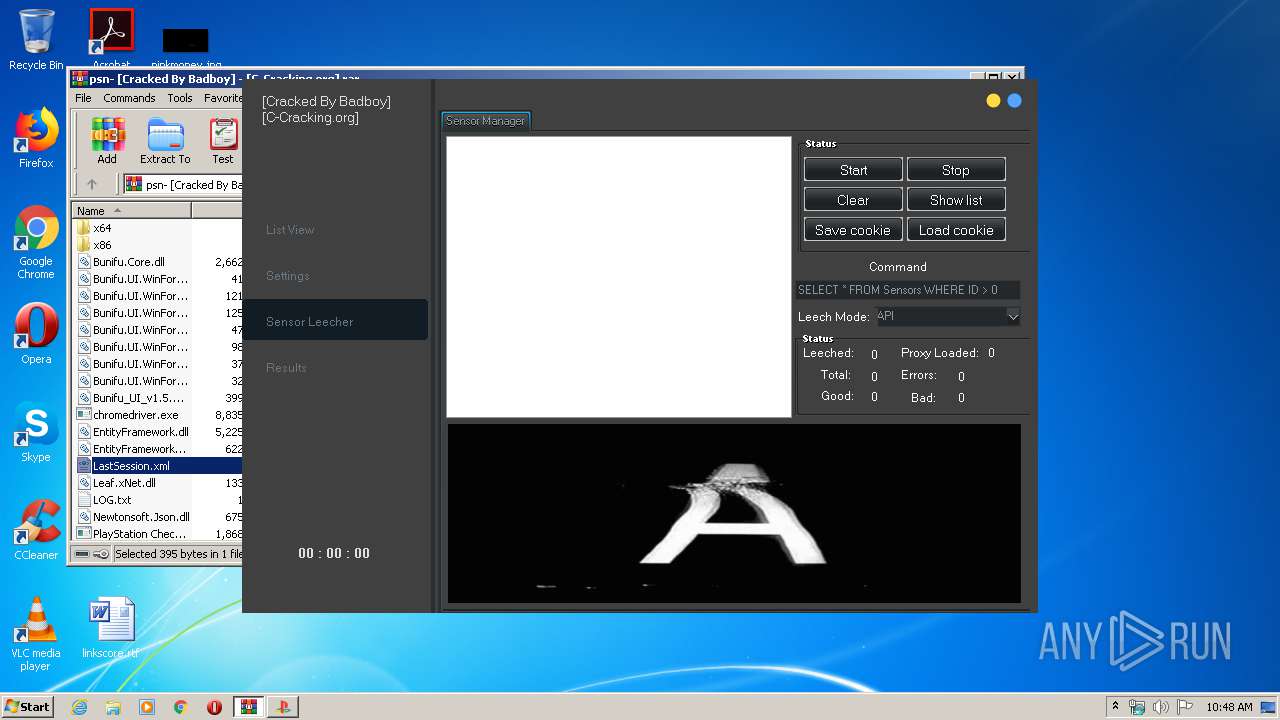Screen dimensions: 1280x720
Task: Open the WinRAR Tools menu
Action: click(x=180, y=98)
